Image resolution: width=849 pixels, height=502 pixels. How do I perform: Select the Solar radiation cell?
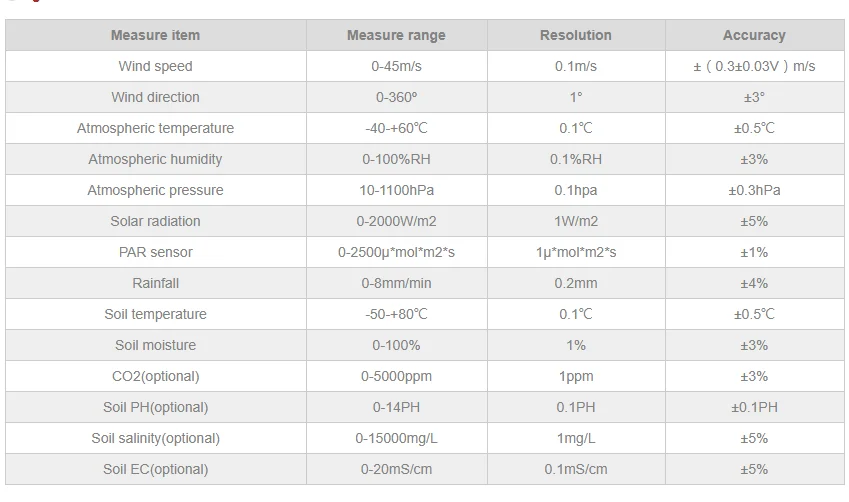click(155, 221)
